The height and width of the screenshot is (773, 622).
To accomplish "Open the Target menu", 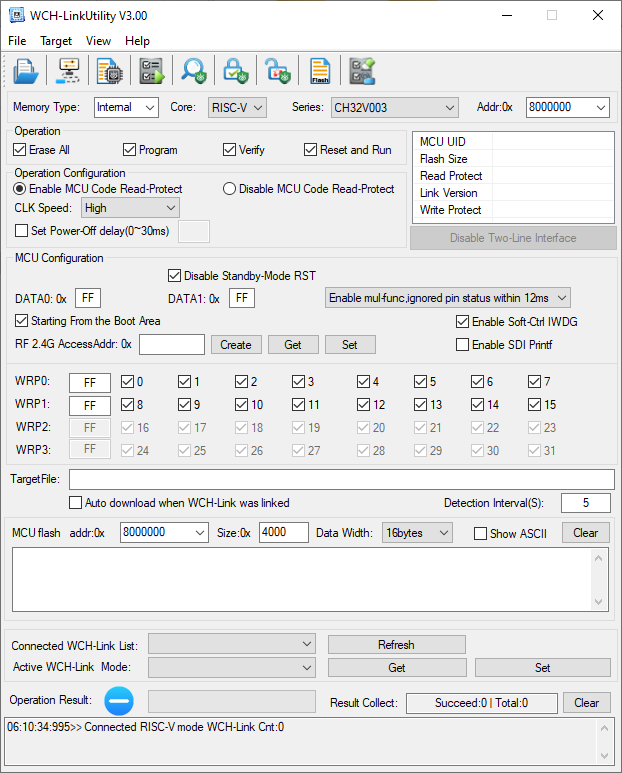I will (x=56, y=41).
